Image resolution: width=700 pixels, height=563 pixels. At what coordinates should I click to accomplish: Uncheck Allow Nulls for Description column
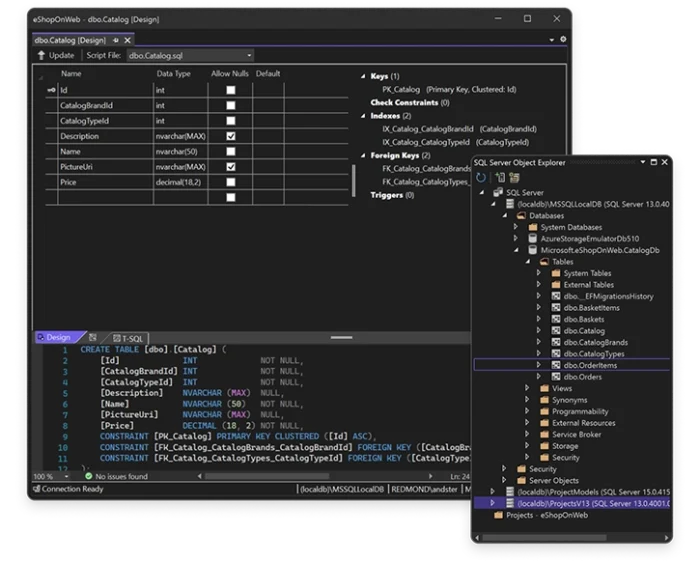pos(231,136)
